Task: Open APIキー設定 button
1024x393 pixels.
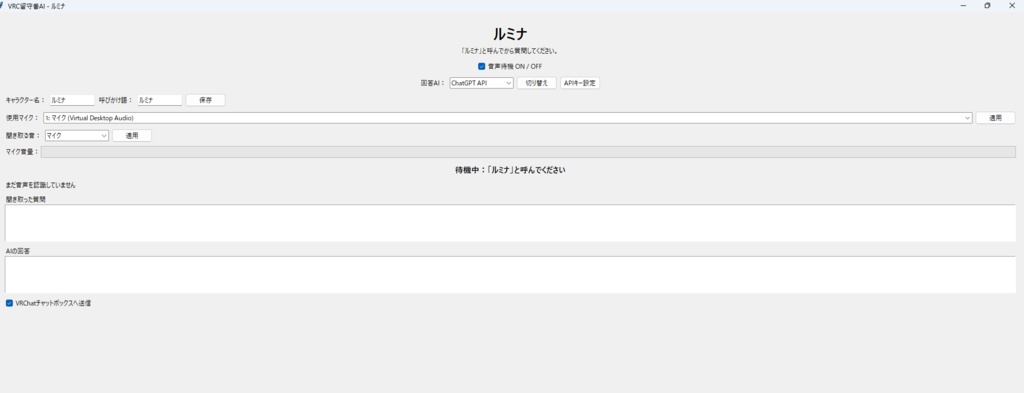Action: point(580,83)
